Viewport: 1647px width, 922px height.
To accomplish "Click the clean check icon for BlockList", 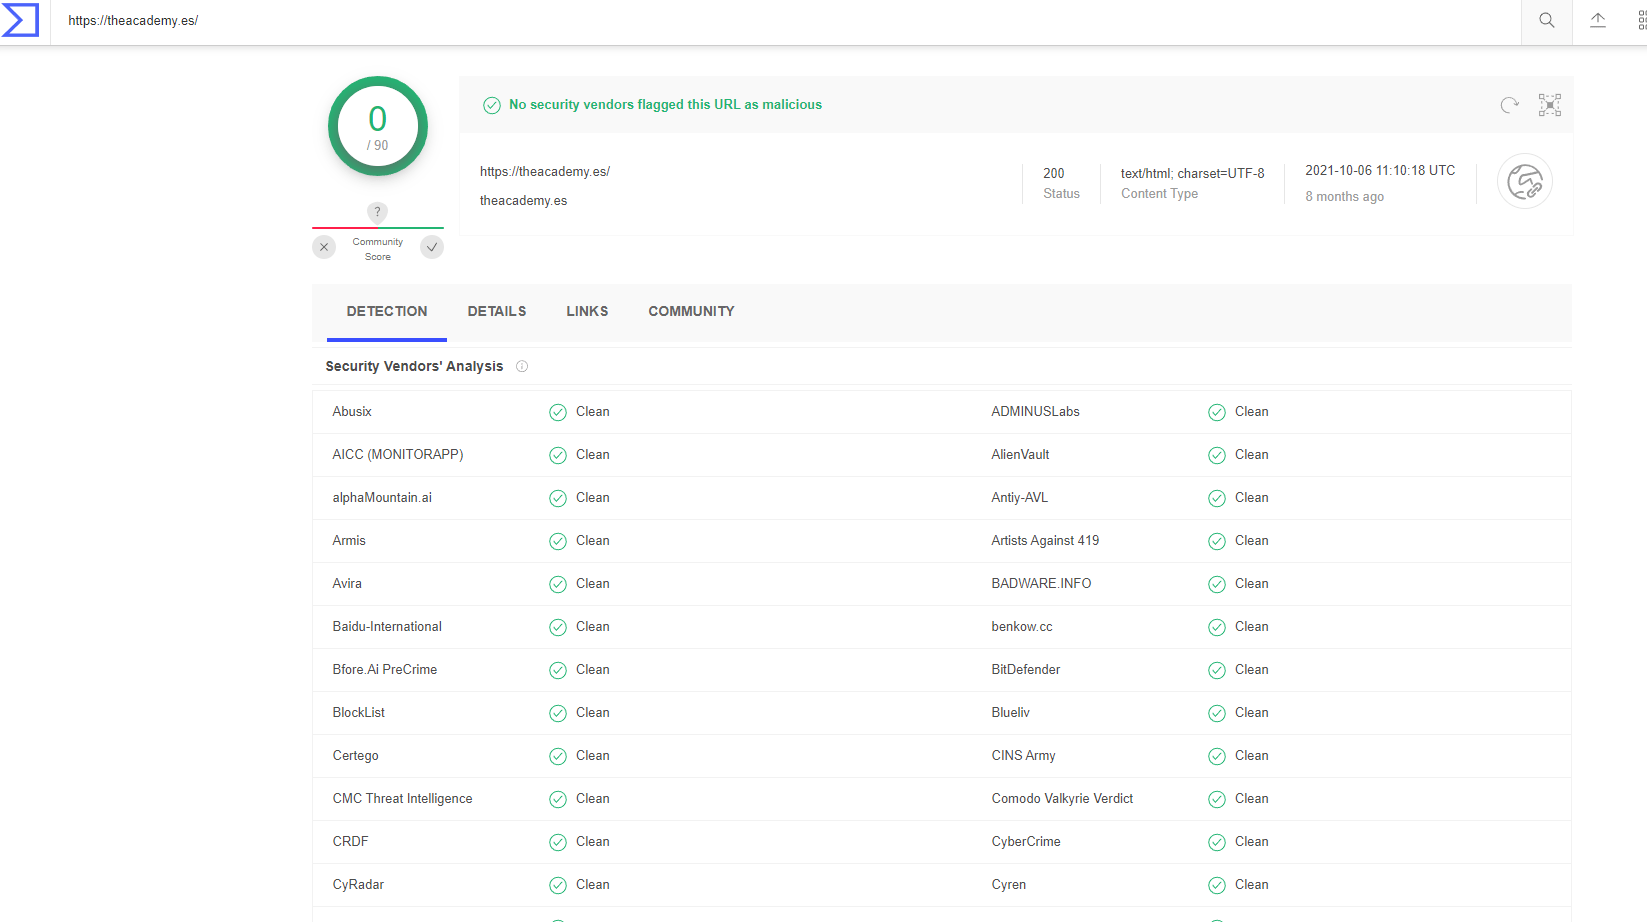I will click(x=558, y=713).
